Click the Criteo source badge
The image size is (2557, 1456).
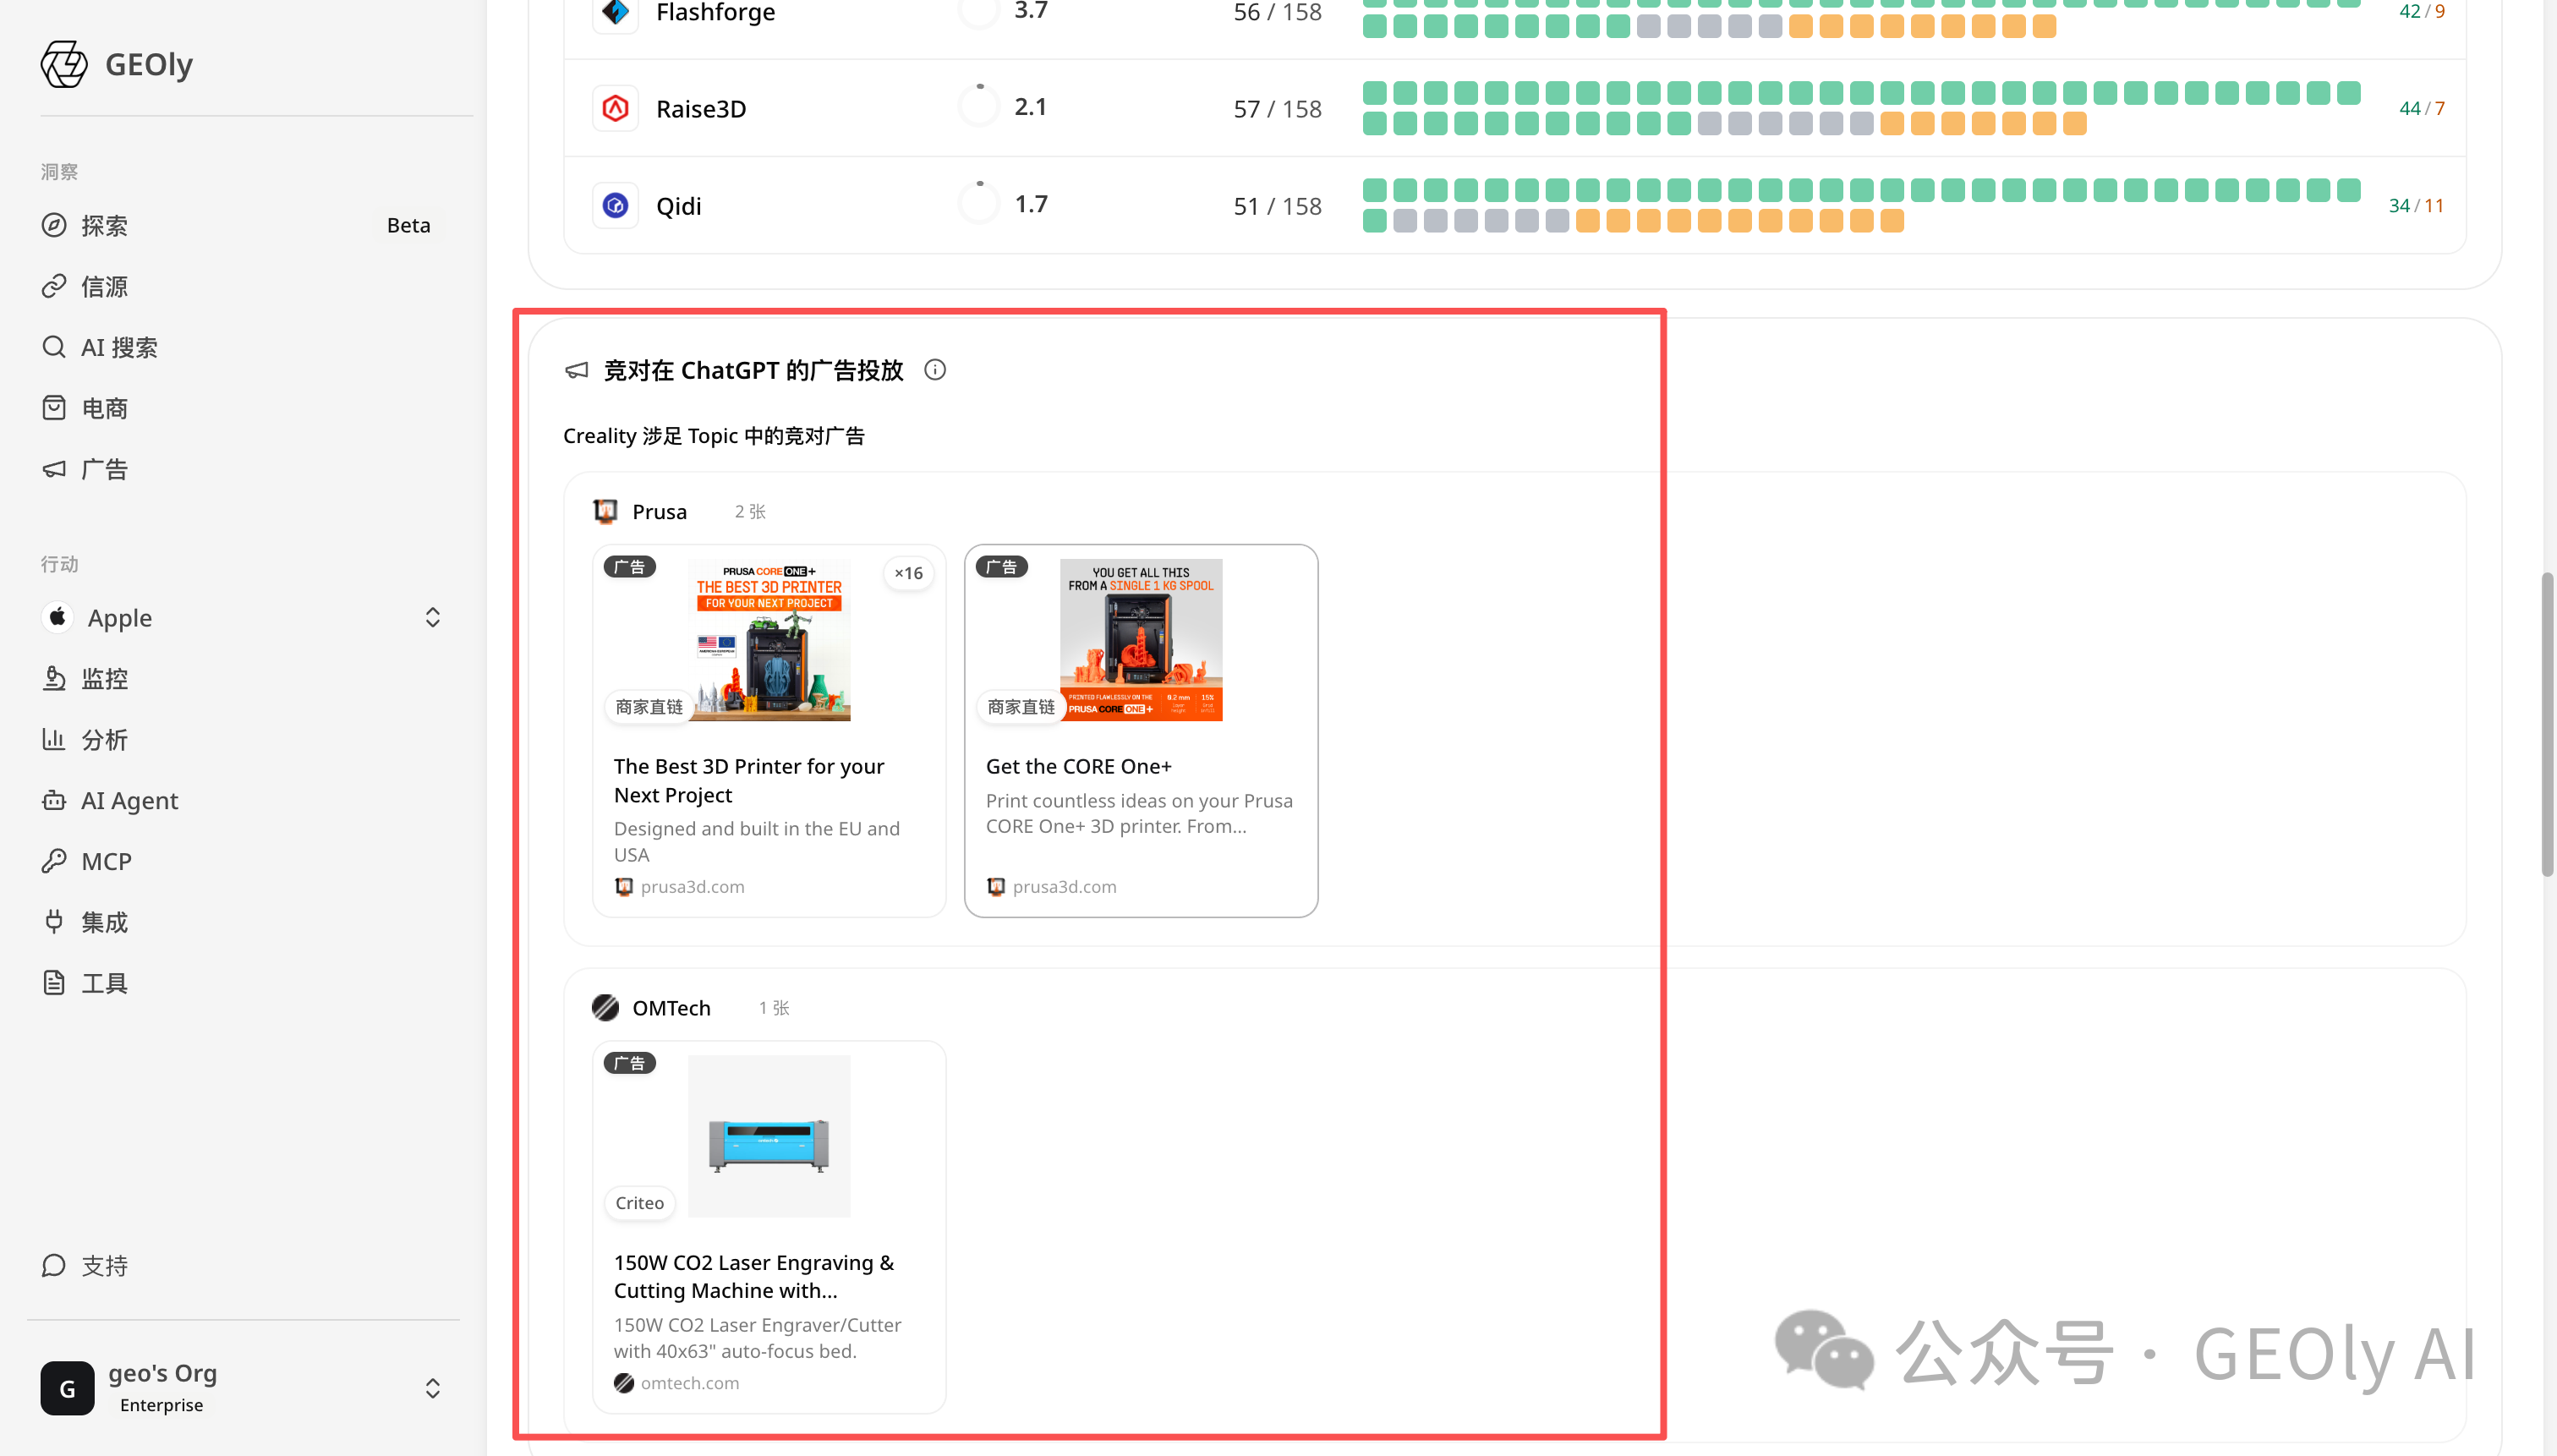click(639, 1203)
